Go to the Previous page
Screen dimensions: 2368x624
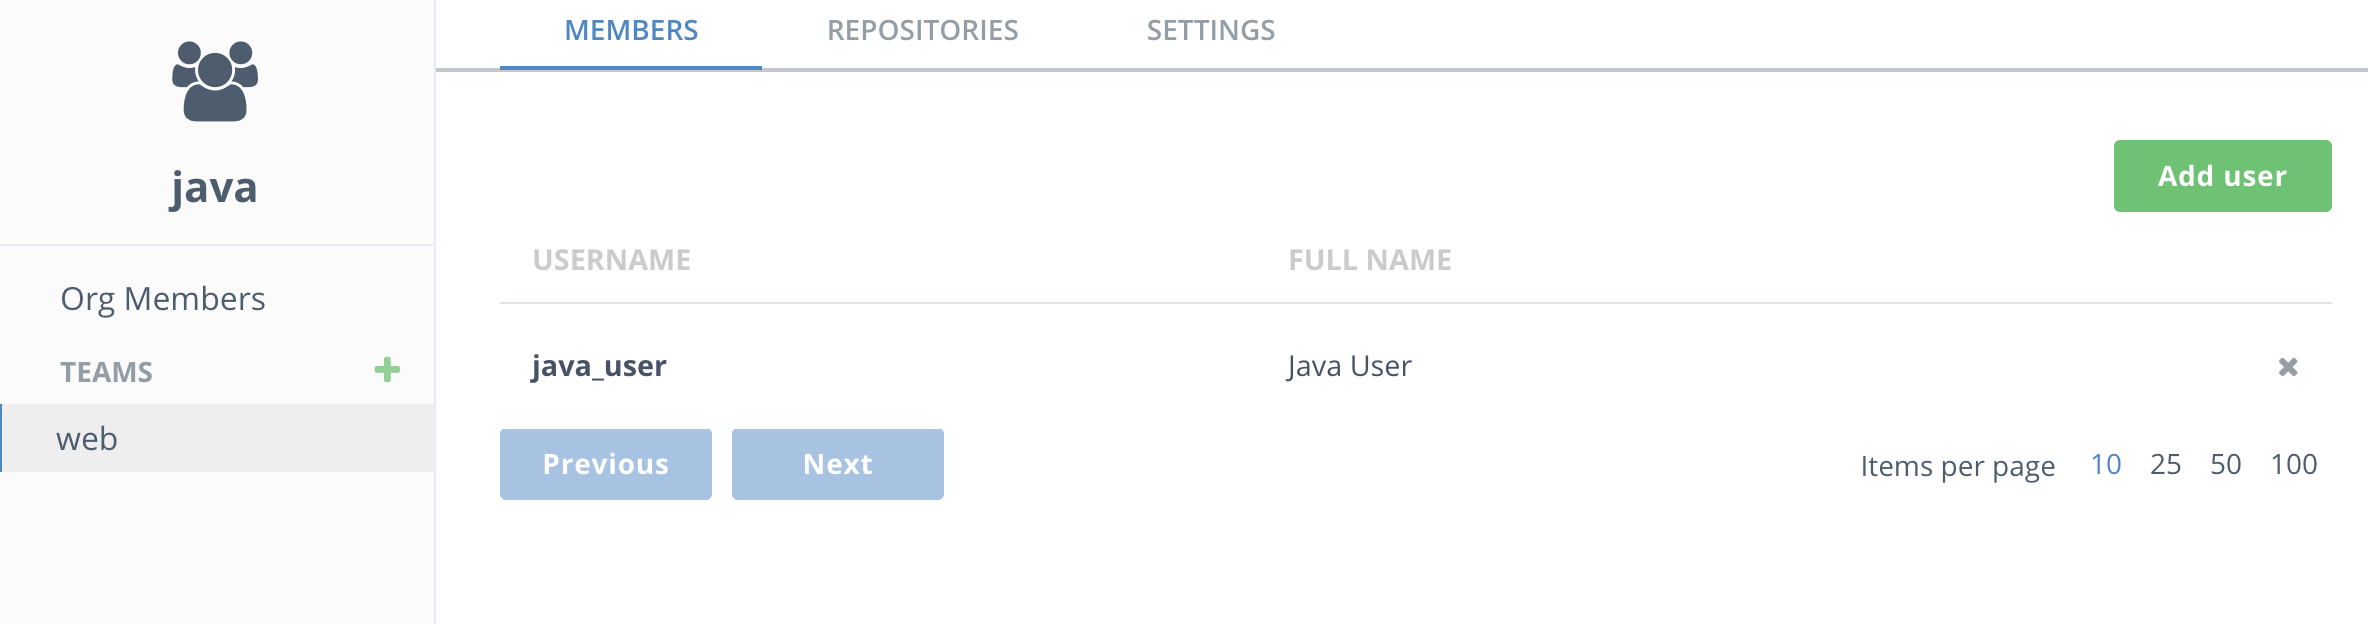point(606,464)
